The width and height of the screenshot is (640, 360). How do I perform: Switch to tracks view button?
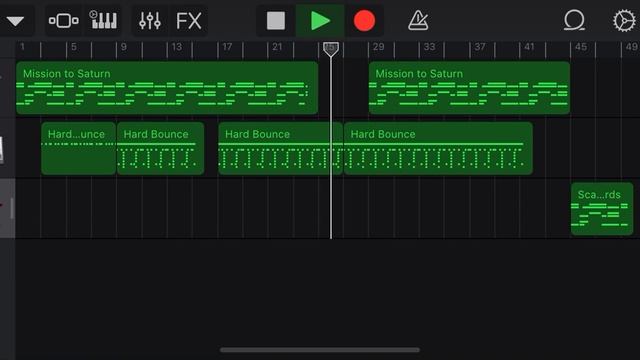(x=64, y=20)
